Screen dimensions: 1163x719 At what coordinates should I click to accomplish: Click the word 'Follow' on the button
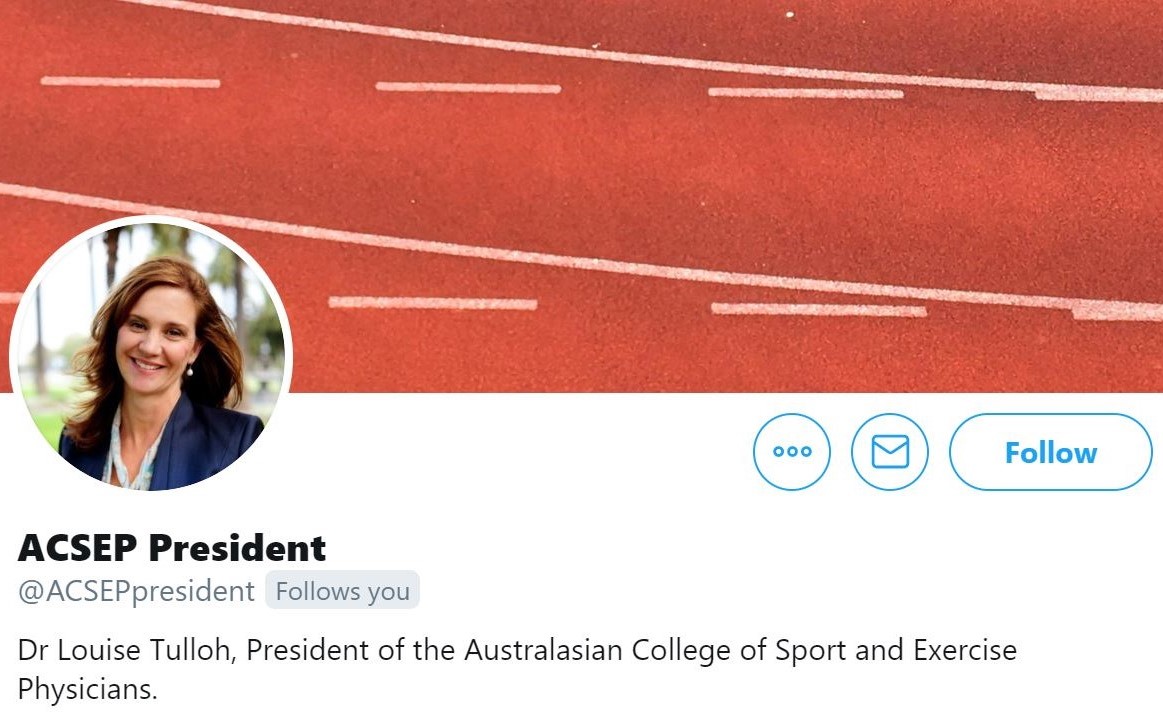(1050, 453)
